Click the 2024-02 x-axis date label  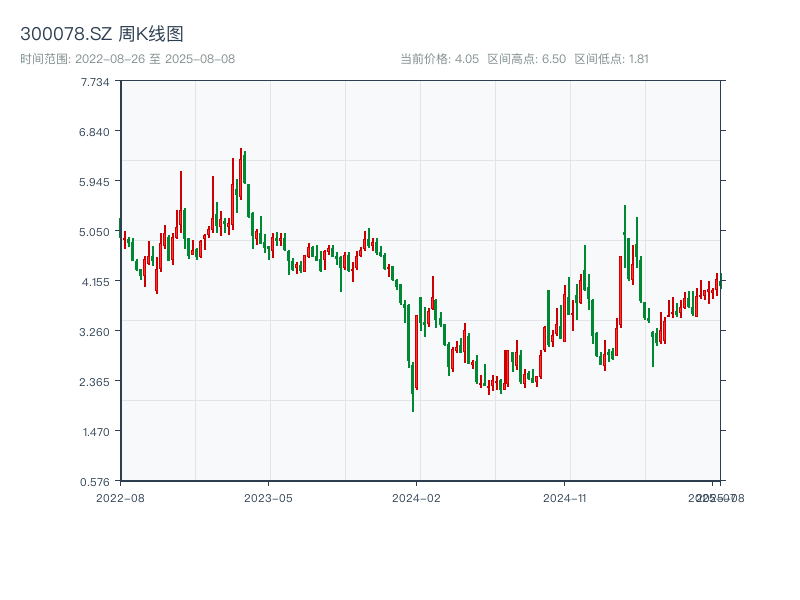coord(416,497)
